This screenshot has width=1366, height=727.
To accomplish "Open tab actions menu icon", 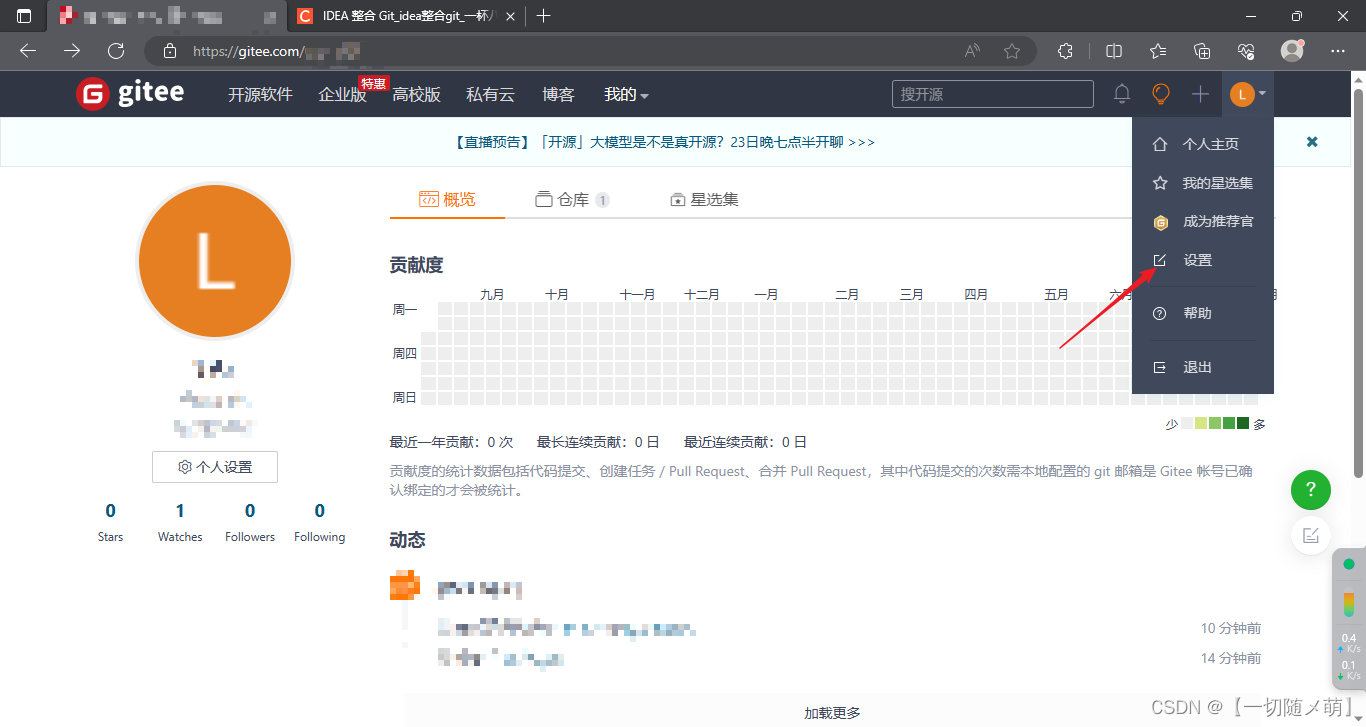I will 24,16.
